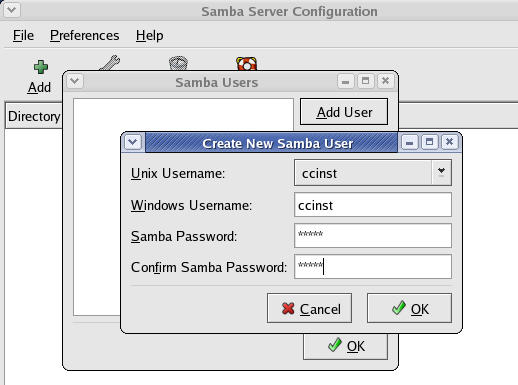
Task: Maximize the Samba Users window
Action: pyautogui.click(x=365, y=81)
